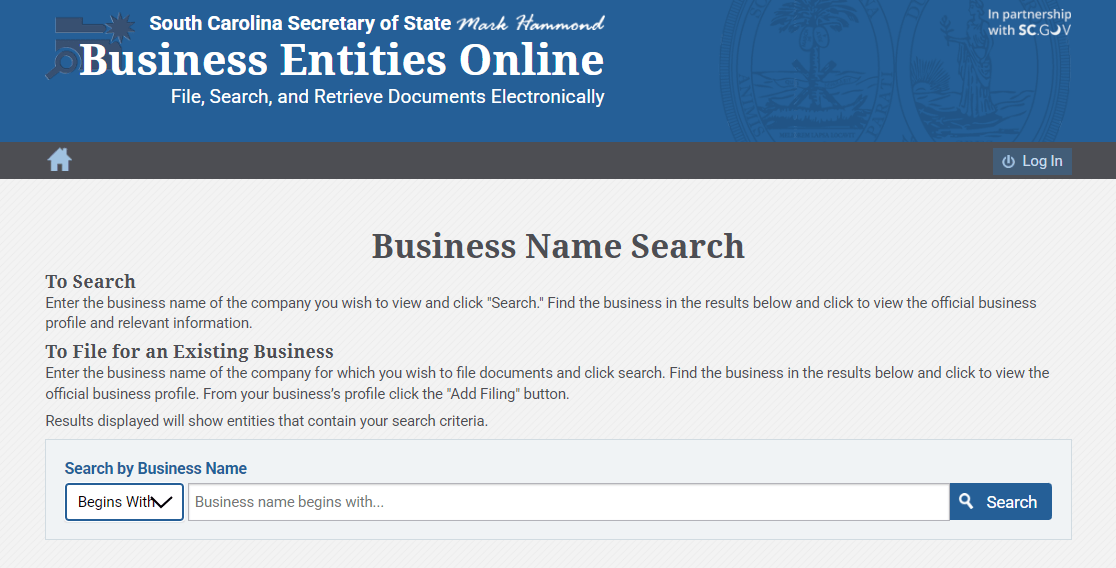Click File, Search, and Retrieve Documents Electronically tagline
Image resolution: width=1116 pixels, height=568 pixels.
pos(388,97)
